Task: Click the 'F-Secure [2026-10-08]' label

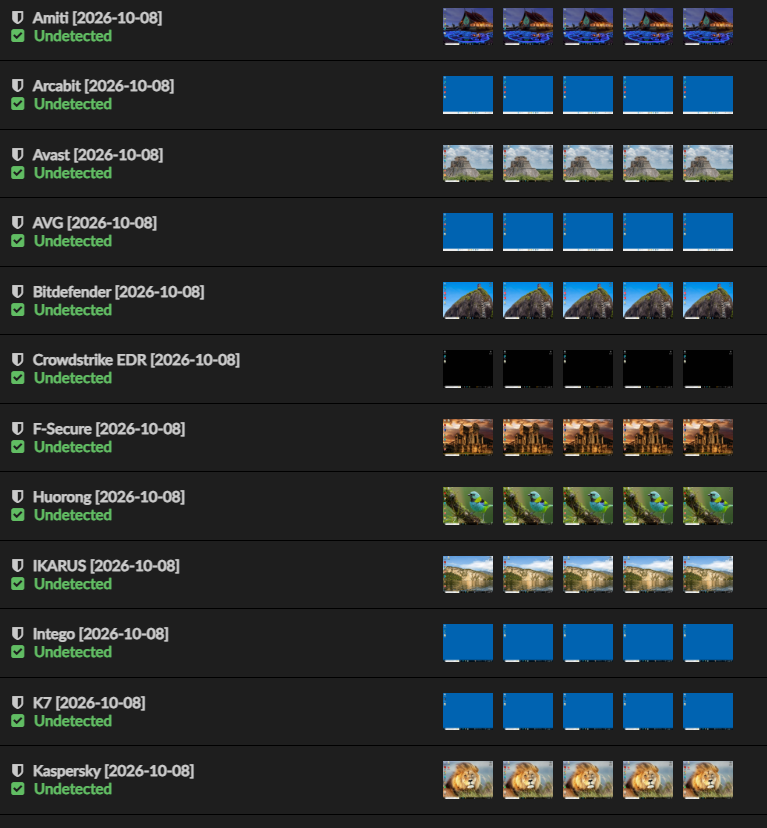Action: pyautogui.click(x=109, y=429)
